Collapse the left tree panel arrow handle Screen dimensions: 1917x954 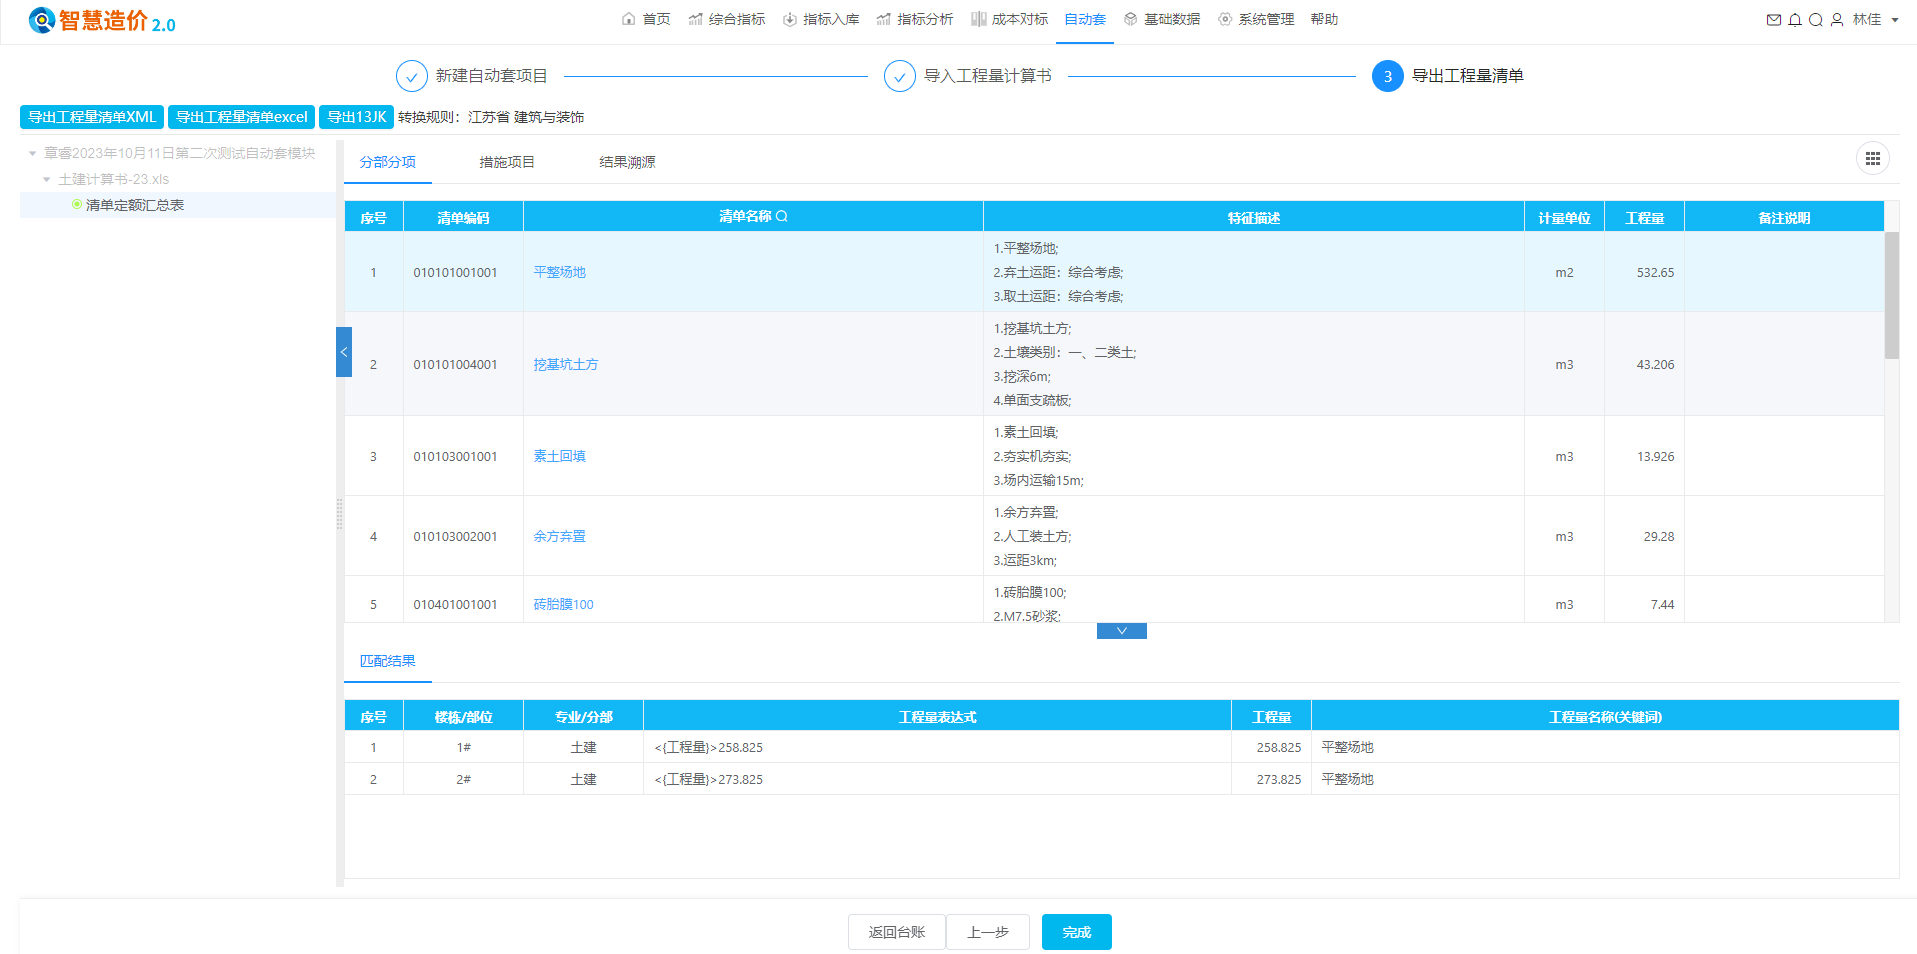(344, 352)
